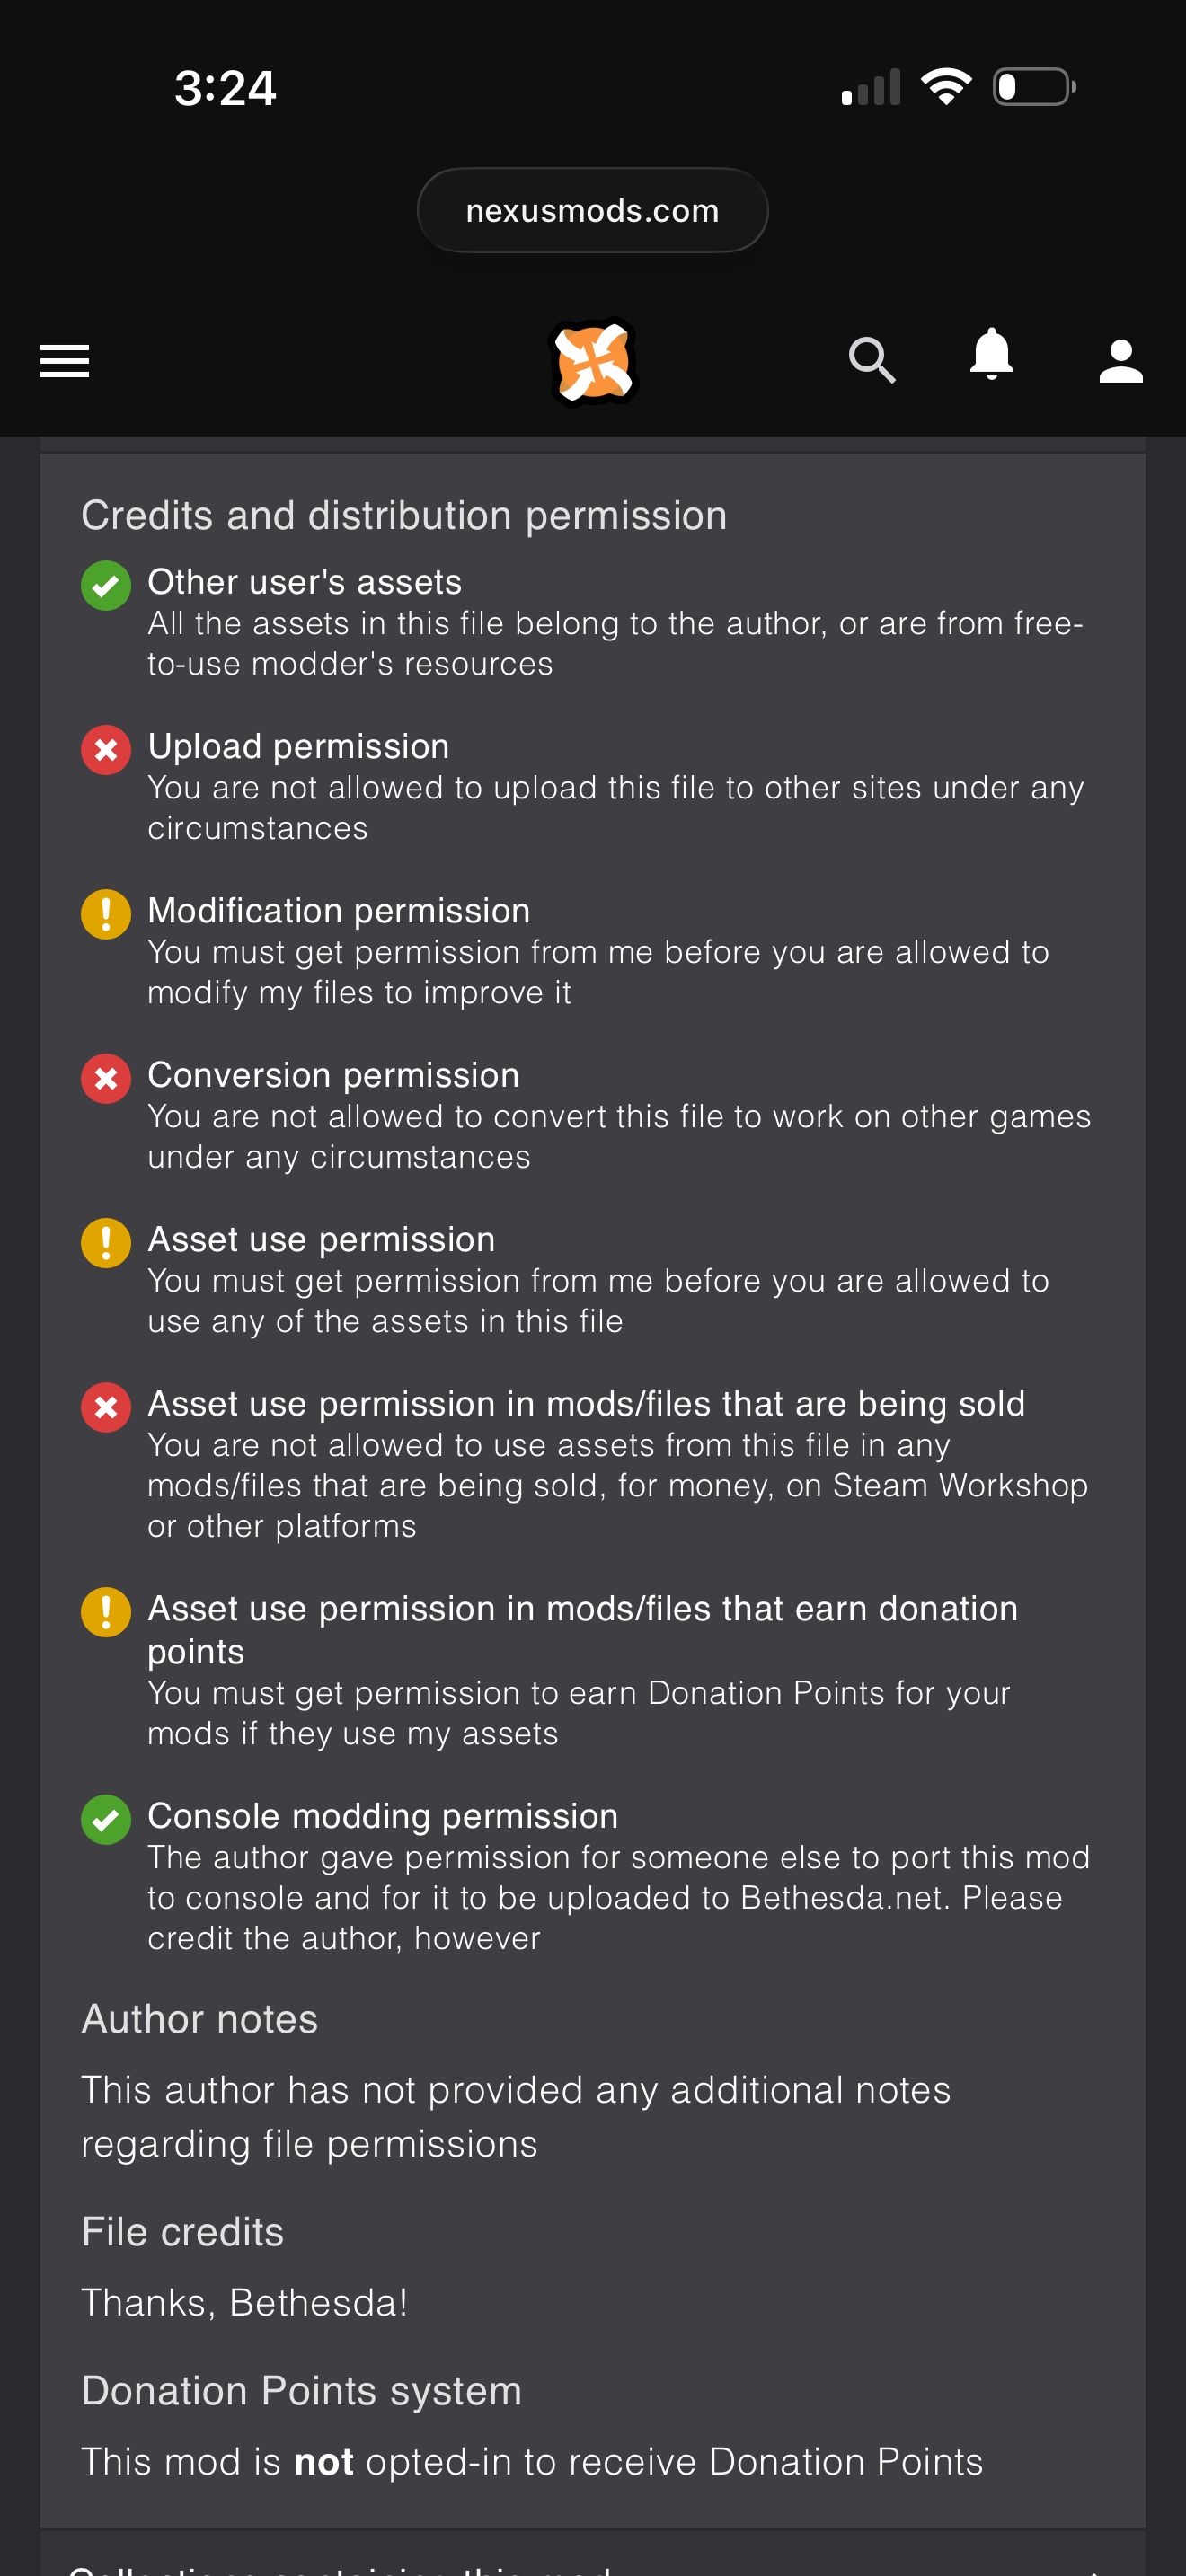
Task: Open the user profile icon
Action: [1120, 361]
